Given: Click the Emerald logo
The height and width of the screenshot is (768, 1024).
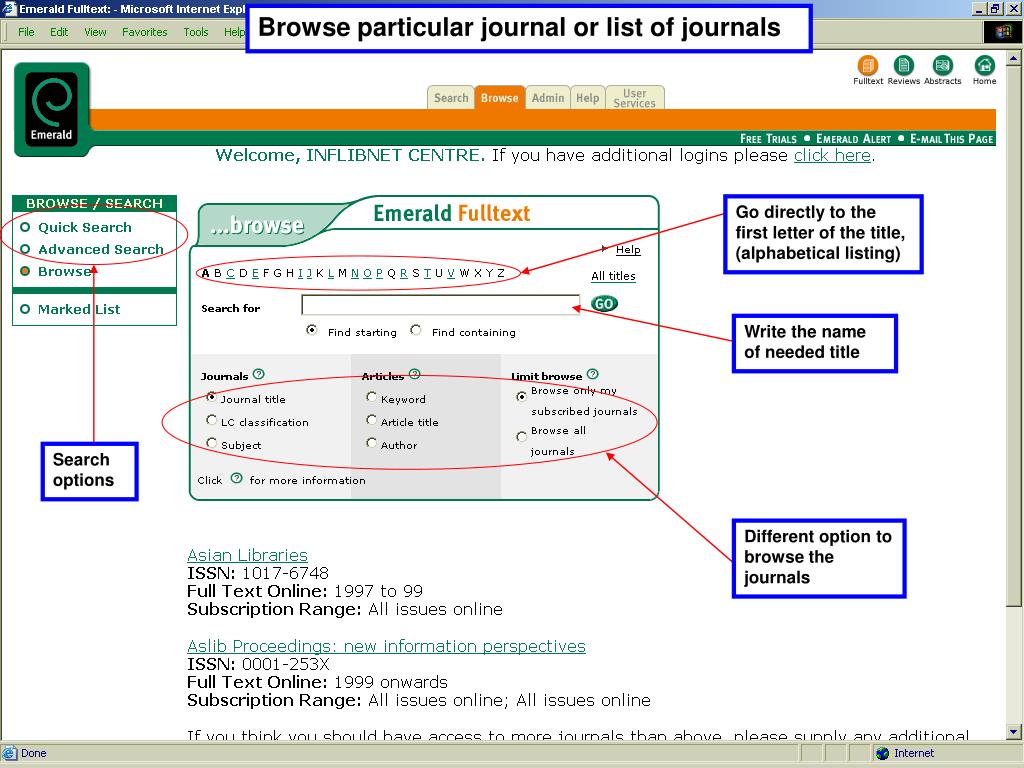Looking at the screenshot, I should 52,109.
